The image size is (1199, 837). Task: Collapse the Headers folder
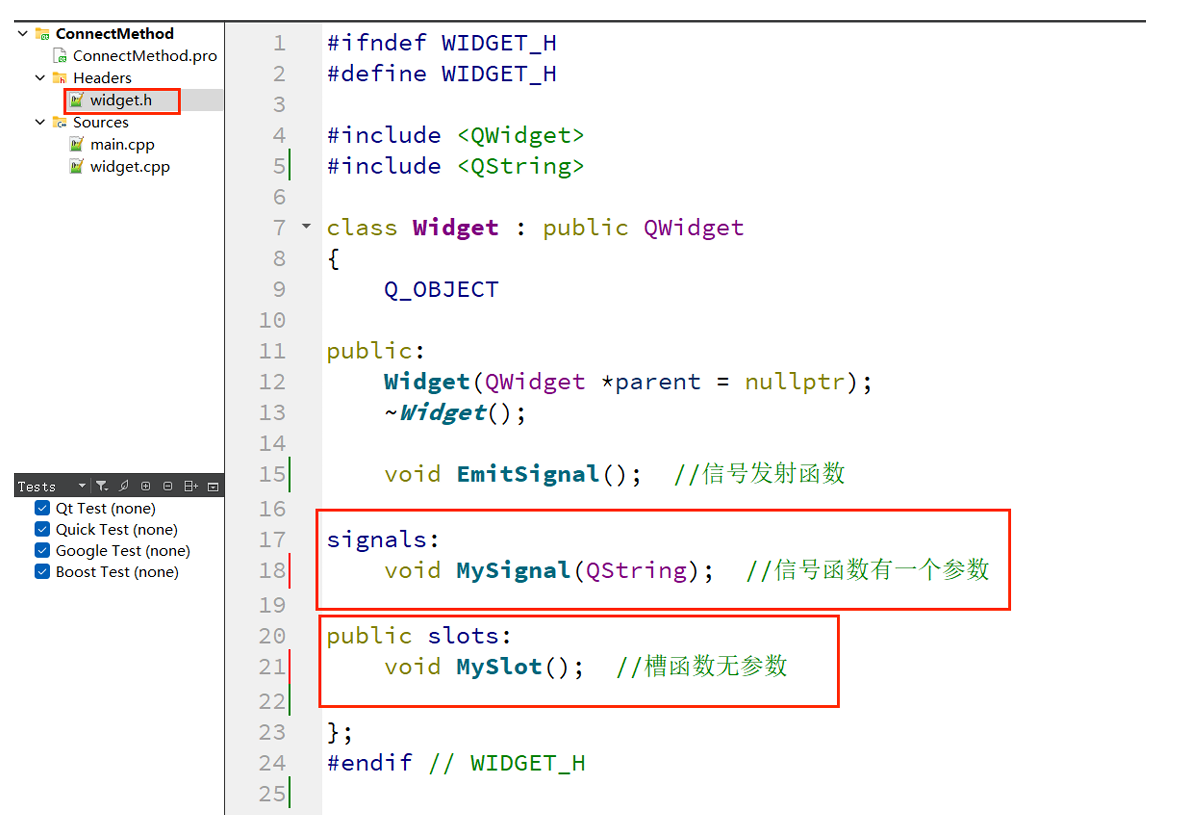click(x=39, y=78)
